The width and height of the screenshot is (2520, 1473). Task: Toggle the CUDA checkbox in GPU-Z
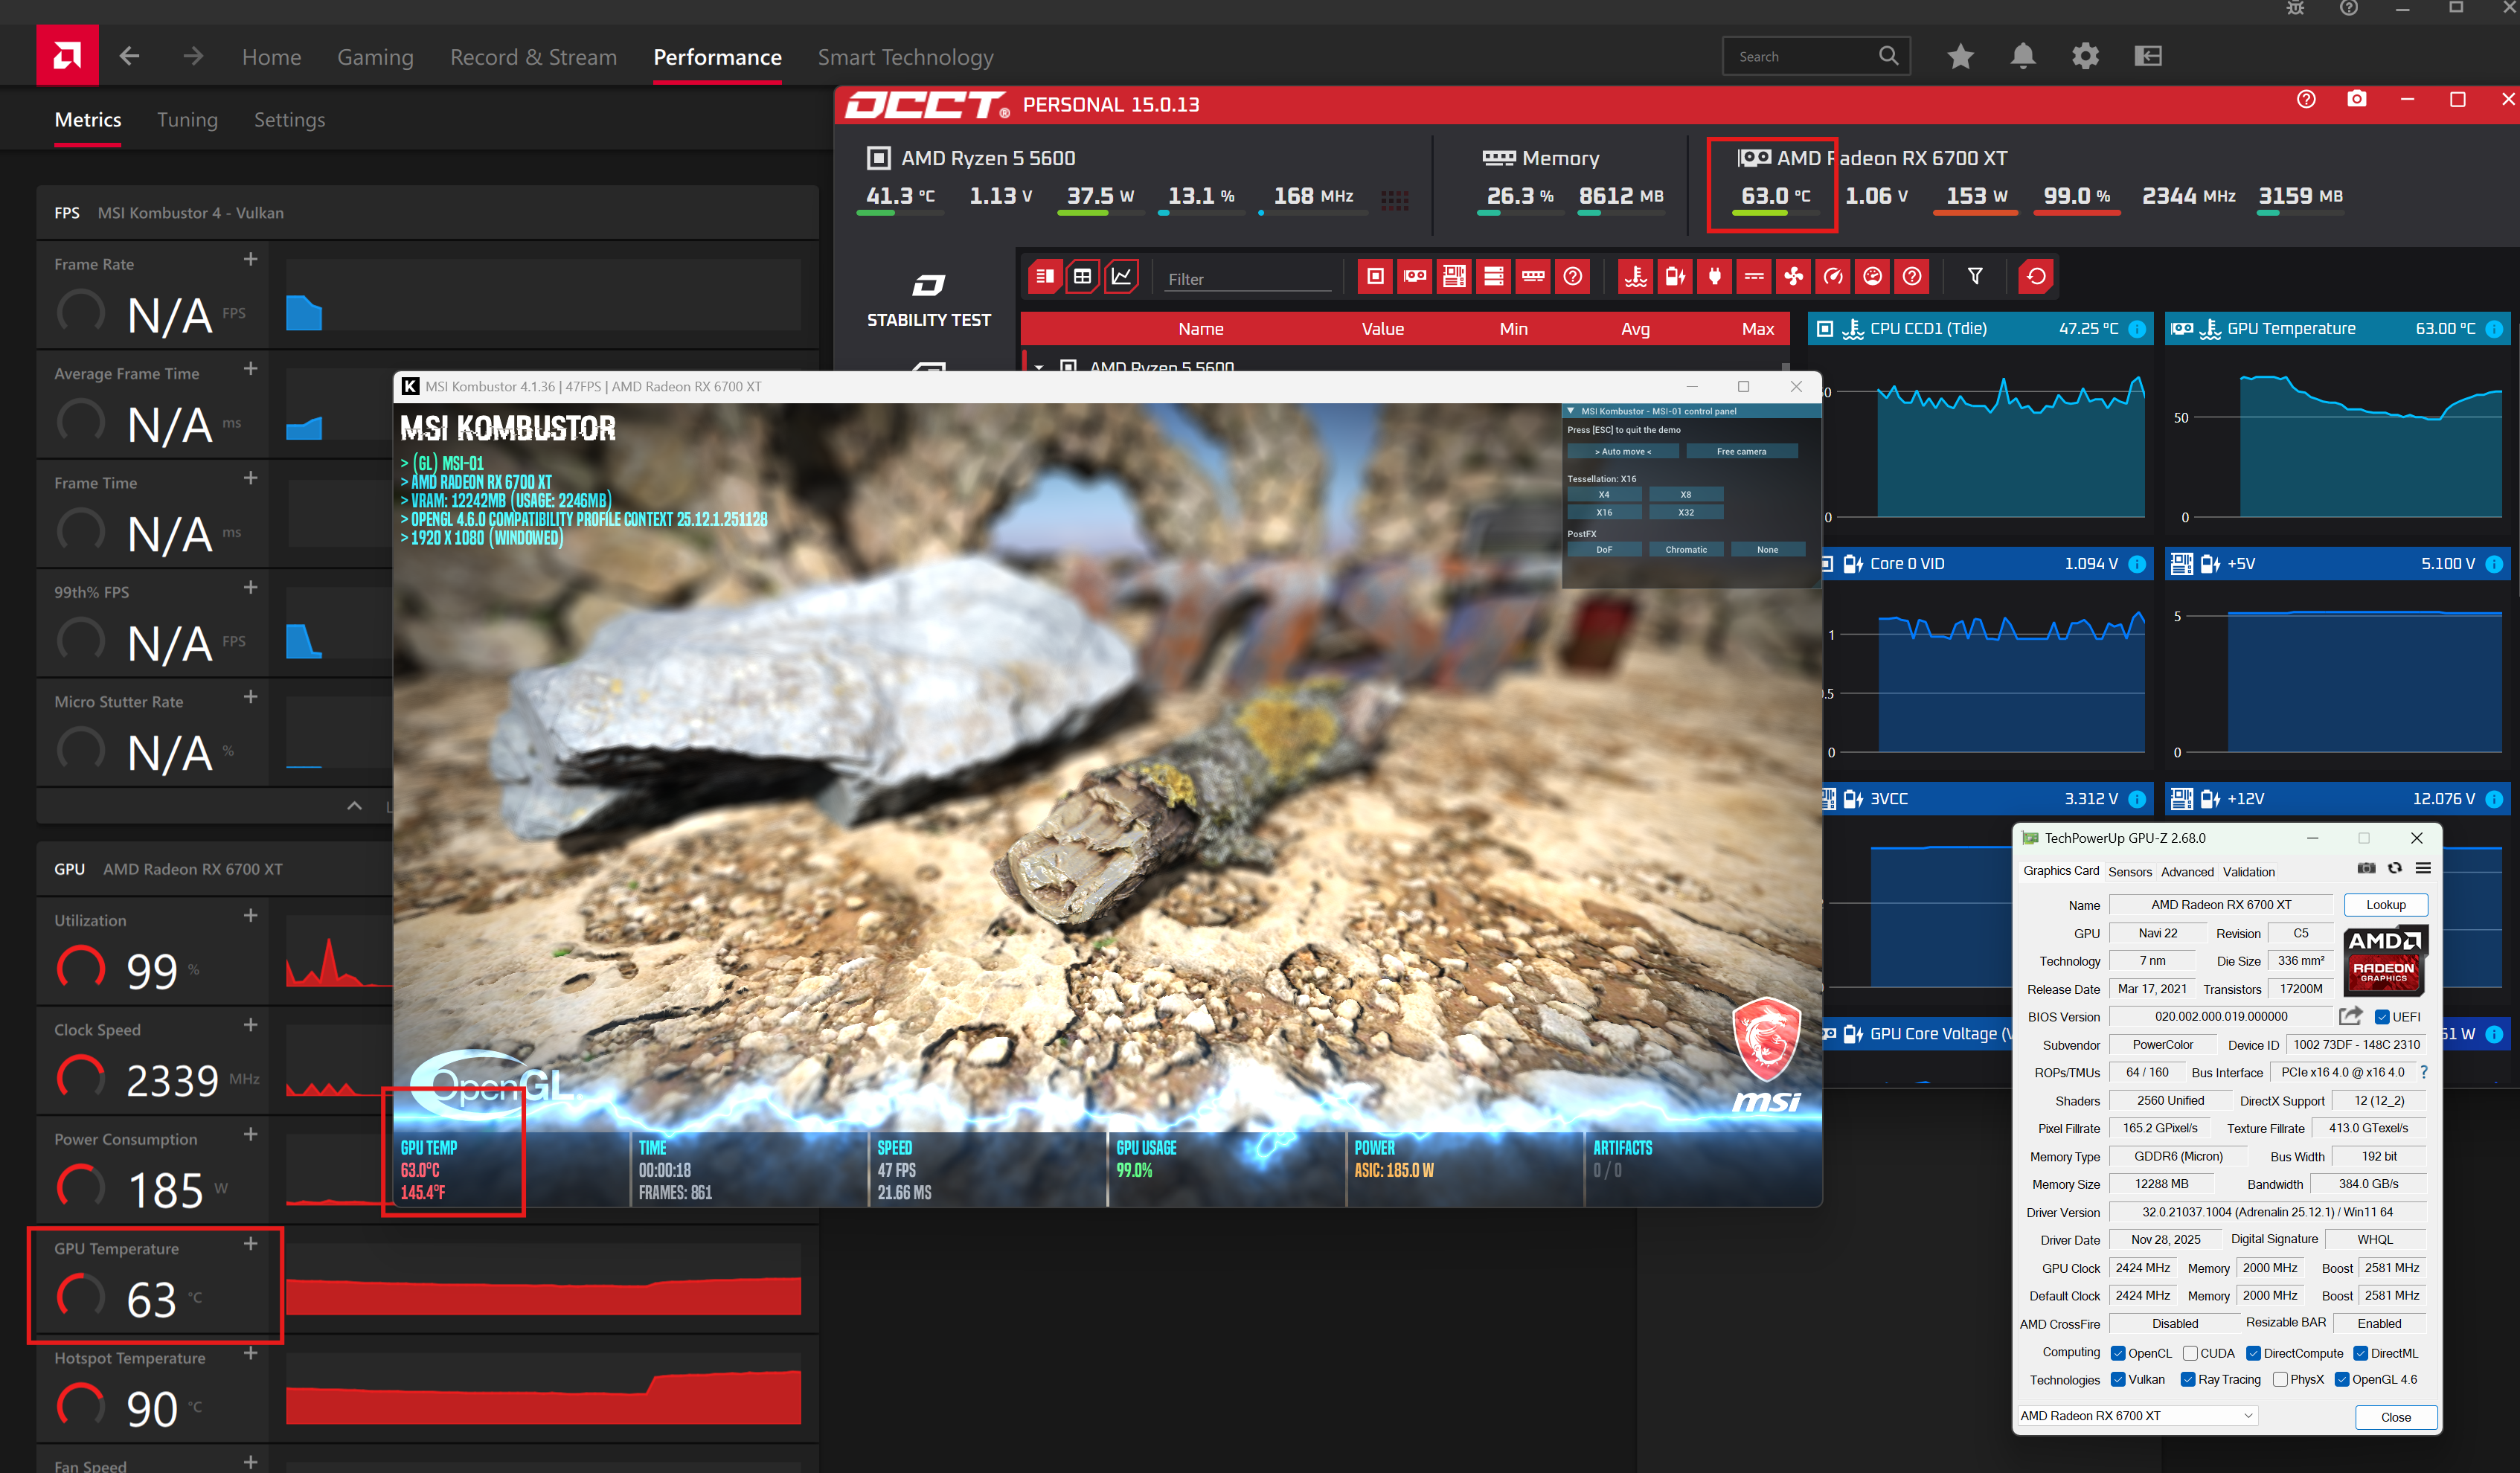coord(2190,1353)
